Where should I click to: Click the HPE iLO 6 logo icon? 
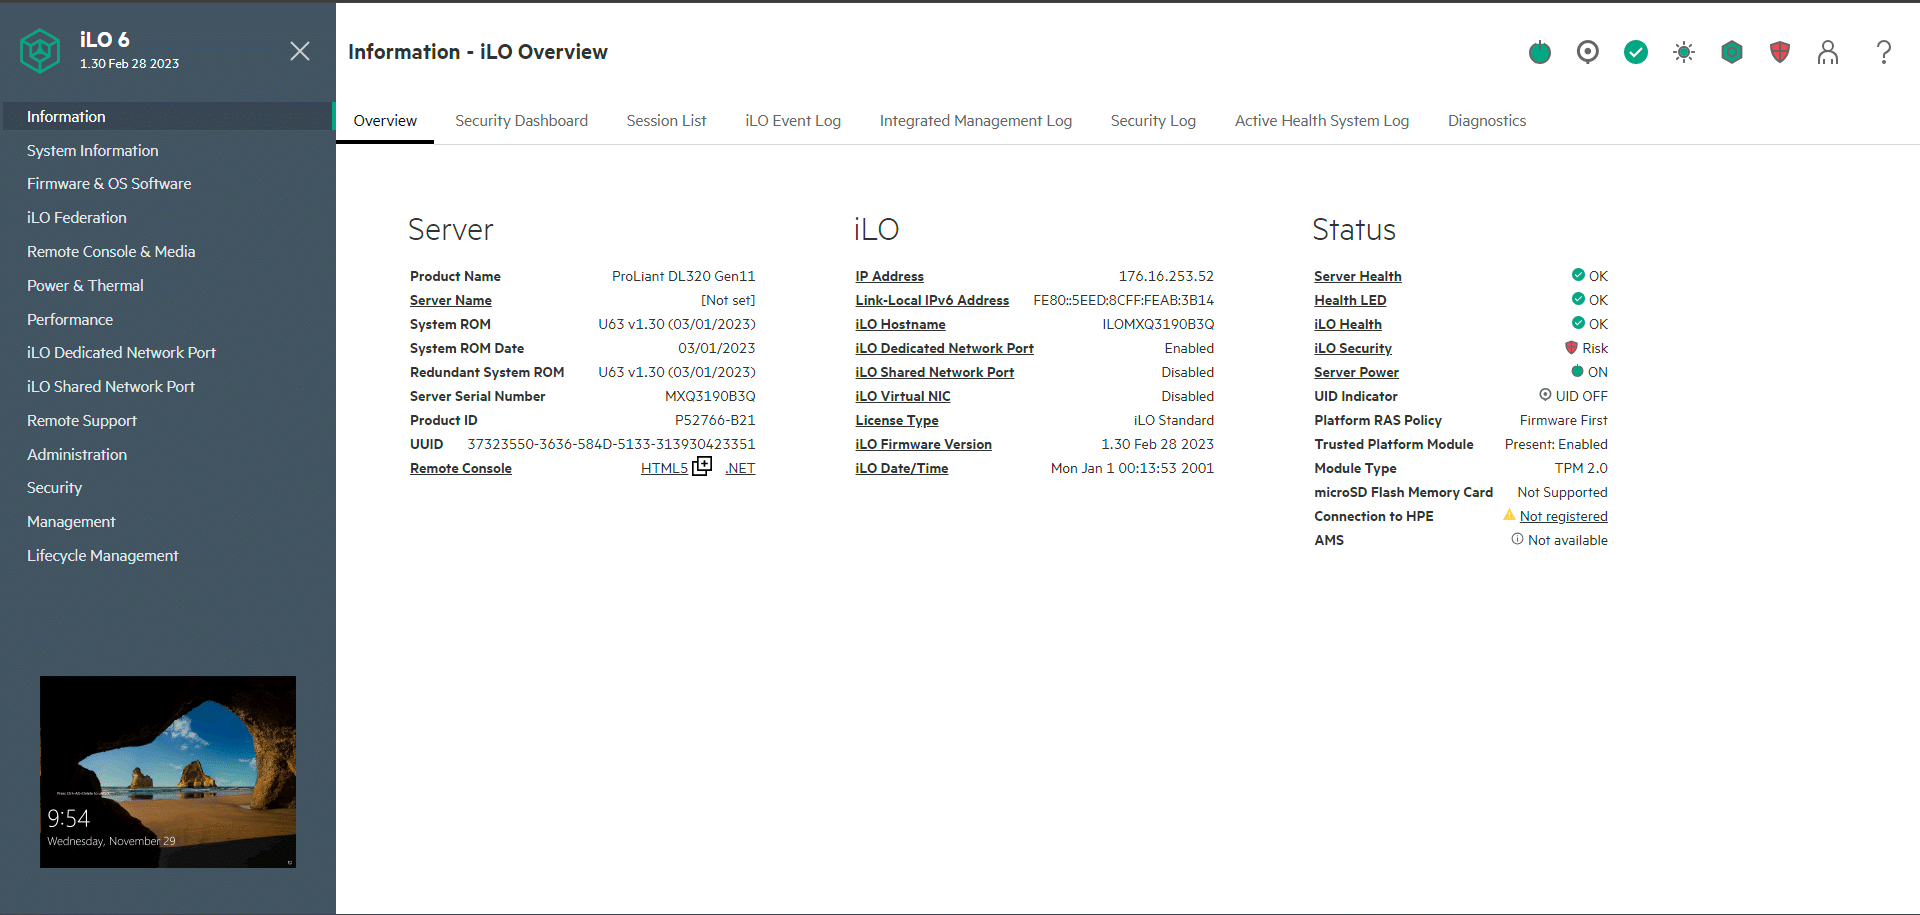(40, 50)
